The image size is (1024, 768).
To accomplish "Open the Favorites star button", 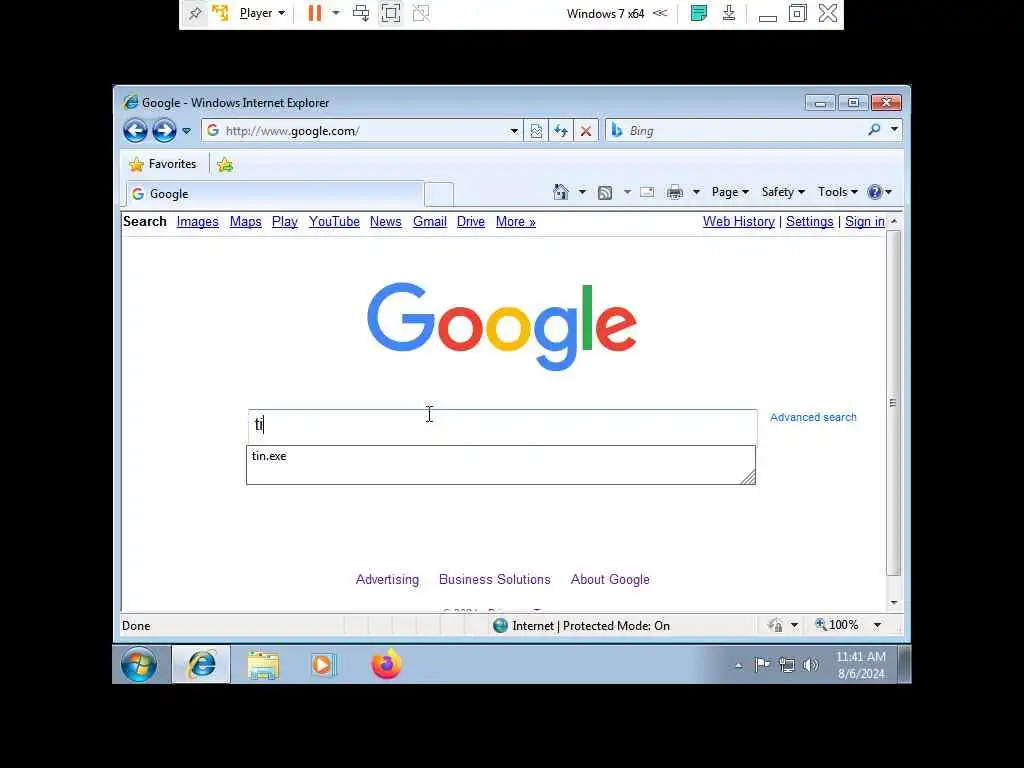I will coord(163,164).
